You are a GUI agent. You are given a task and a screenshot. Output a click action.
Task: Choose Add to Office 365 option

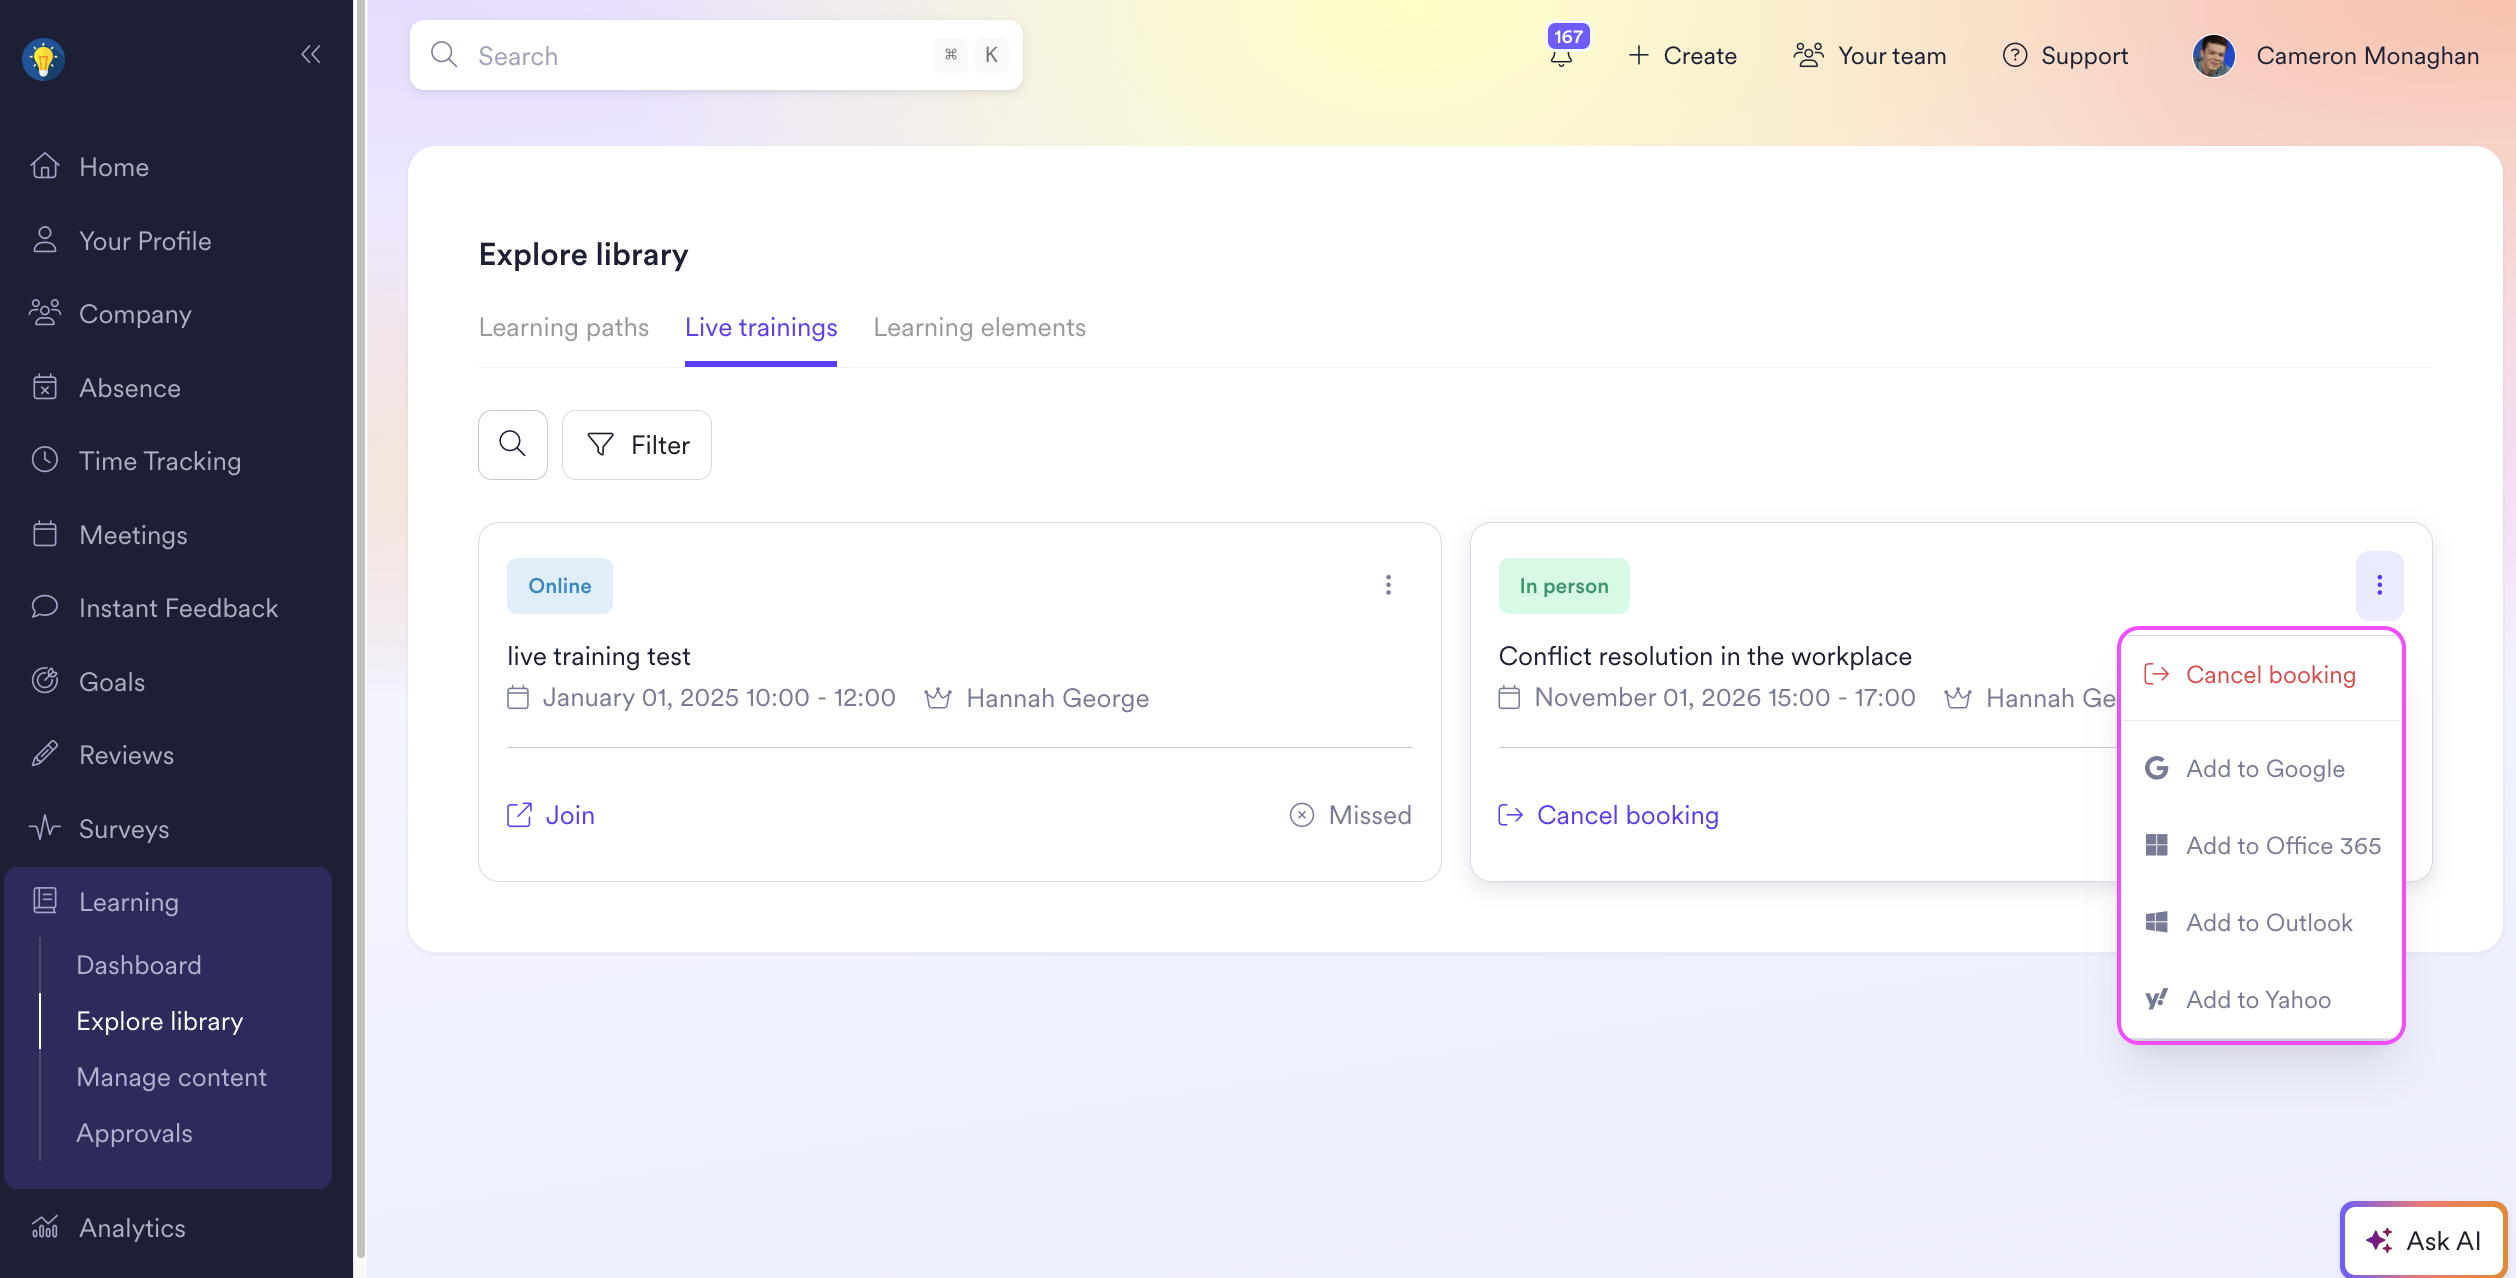(2282, 846)
